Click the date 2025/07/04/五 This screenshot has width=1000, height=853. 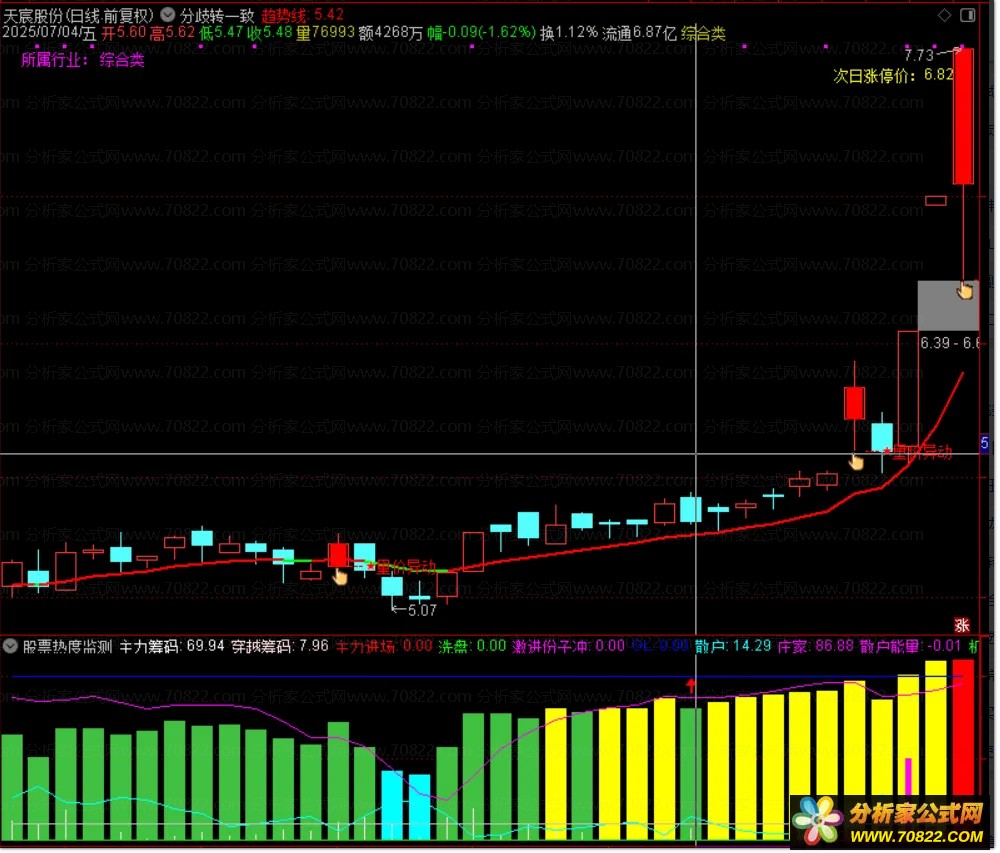click(49, 33)
